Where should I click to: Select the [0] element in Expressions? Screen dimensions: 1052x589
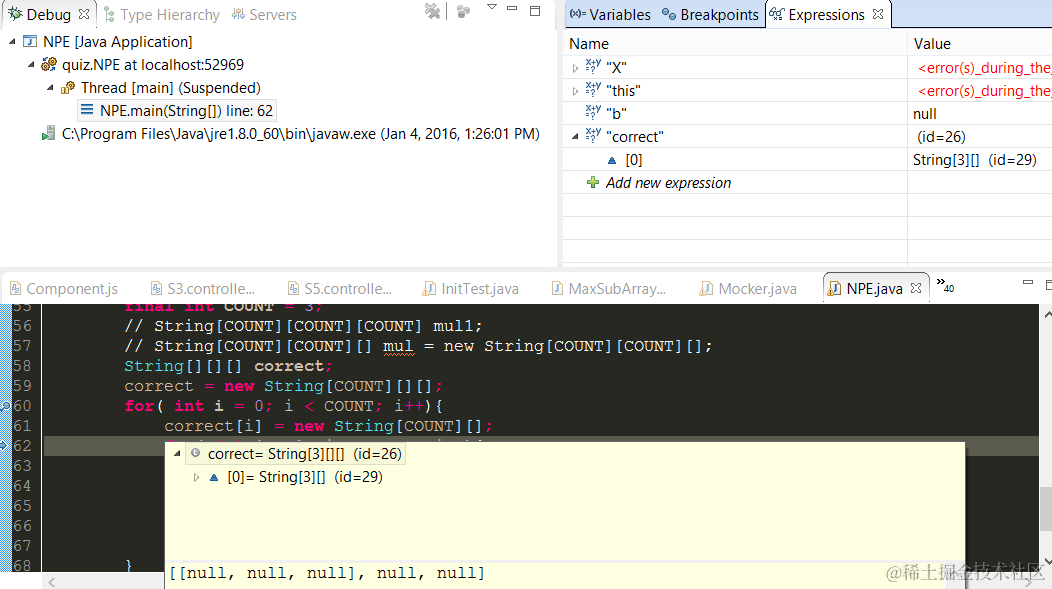pyautogui.click(x=633, y=160)
